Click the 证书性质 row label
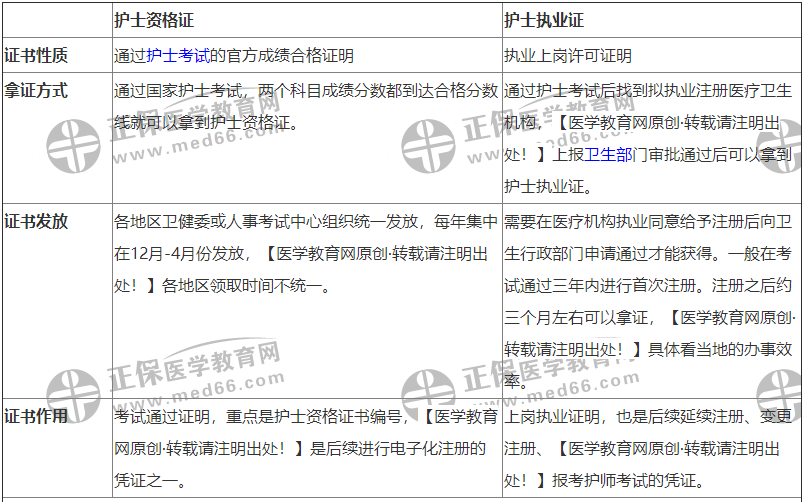 (x=36, y=56)
